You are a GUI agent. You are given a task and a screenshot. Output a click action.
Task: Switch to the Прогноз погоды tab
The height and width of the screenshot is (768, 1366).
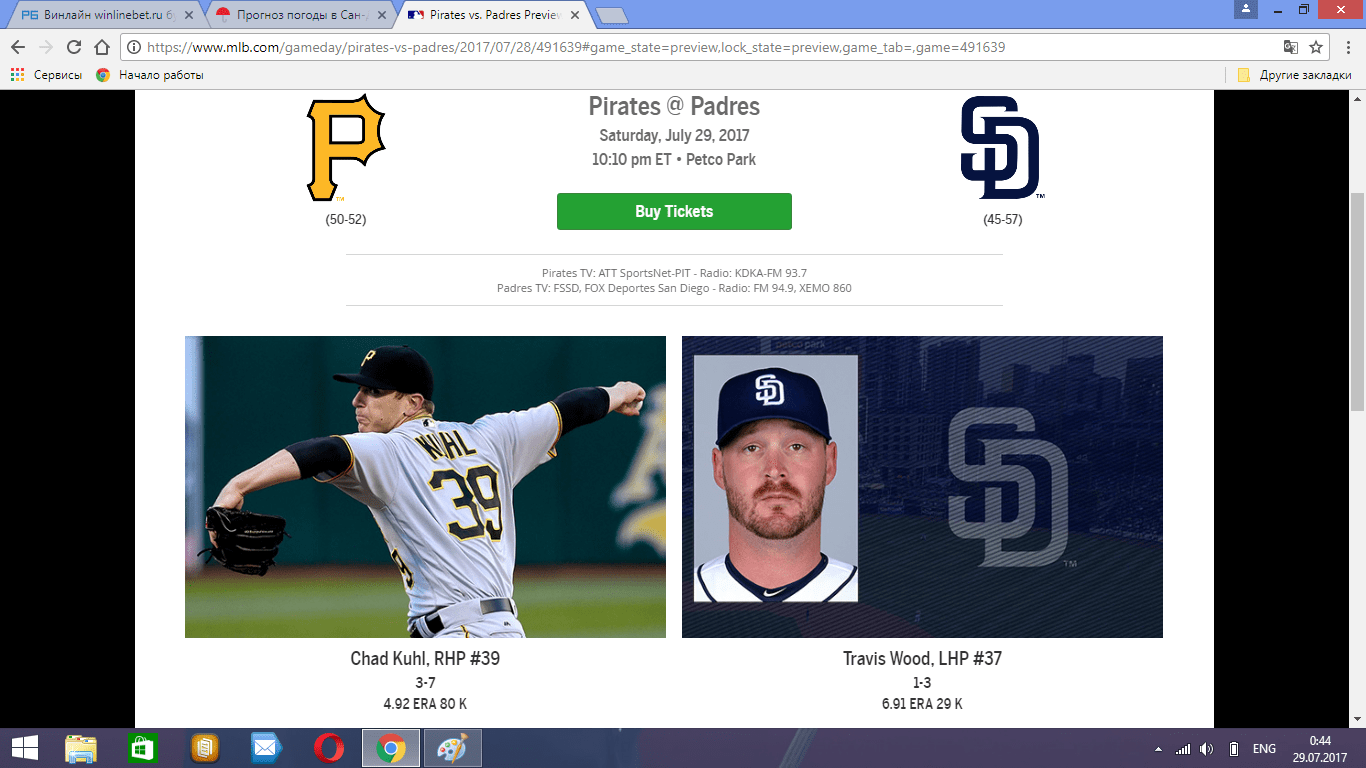298,16
